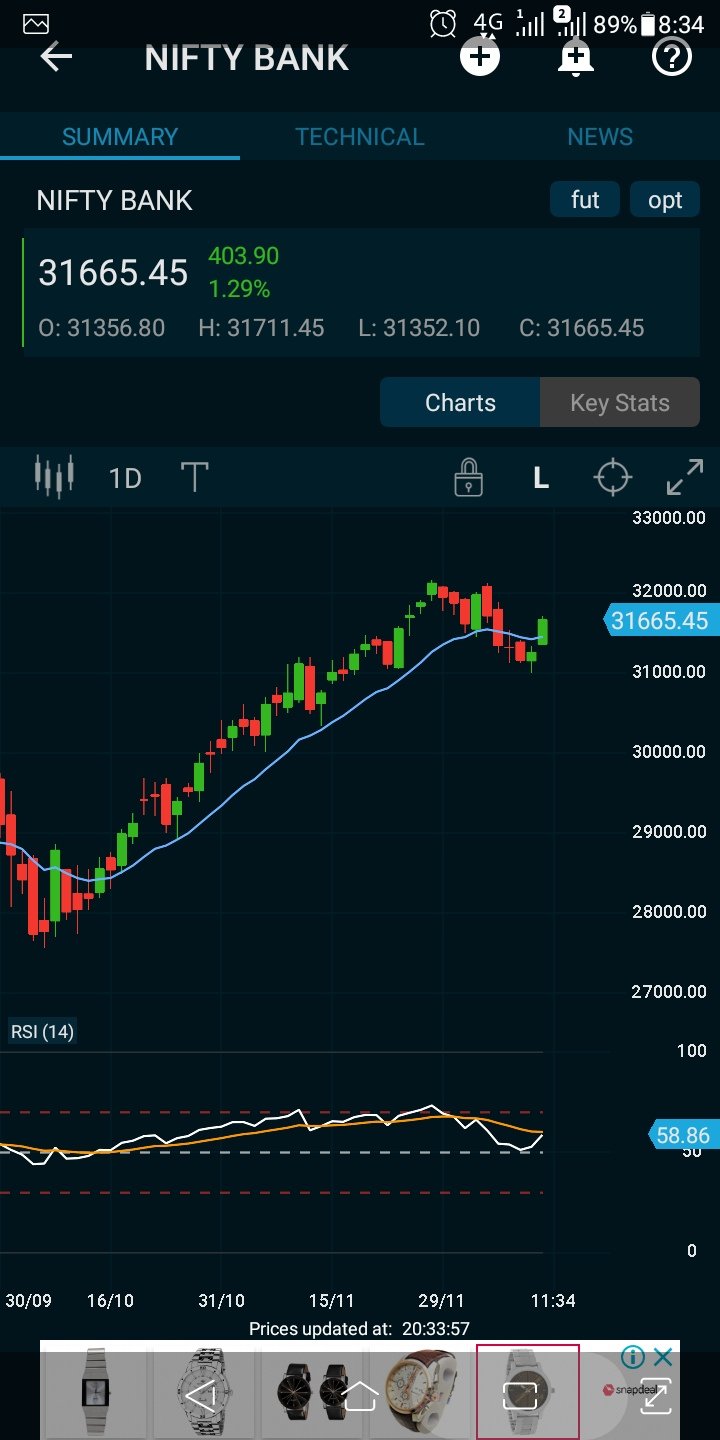Tap the fut futures button

(x=585, y=200)
